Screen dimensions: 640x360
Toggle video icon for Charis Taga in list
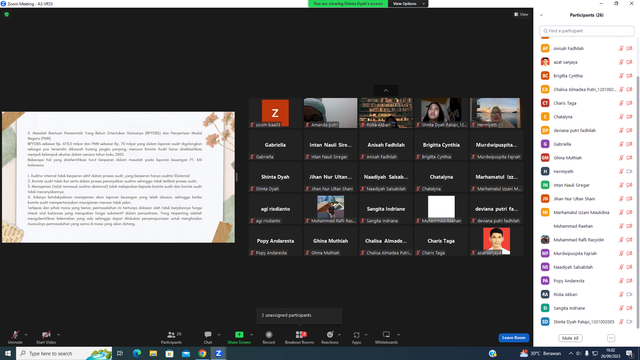(x=629, y=103)
